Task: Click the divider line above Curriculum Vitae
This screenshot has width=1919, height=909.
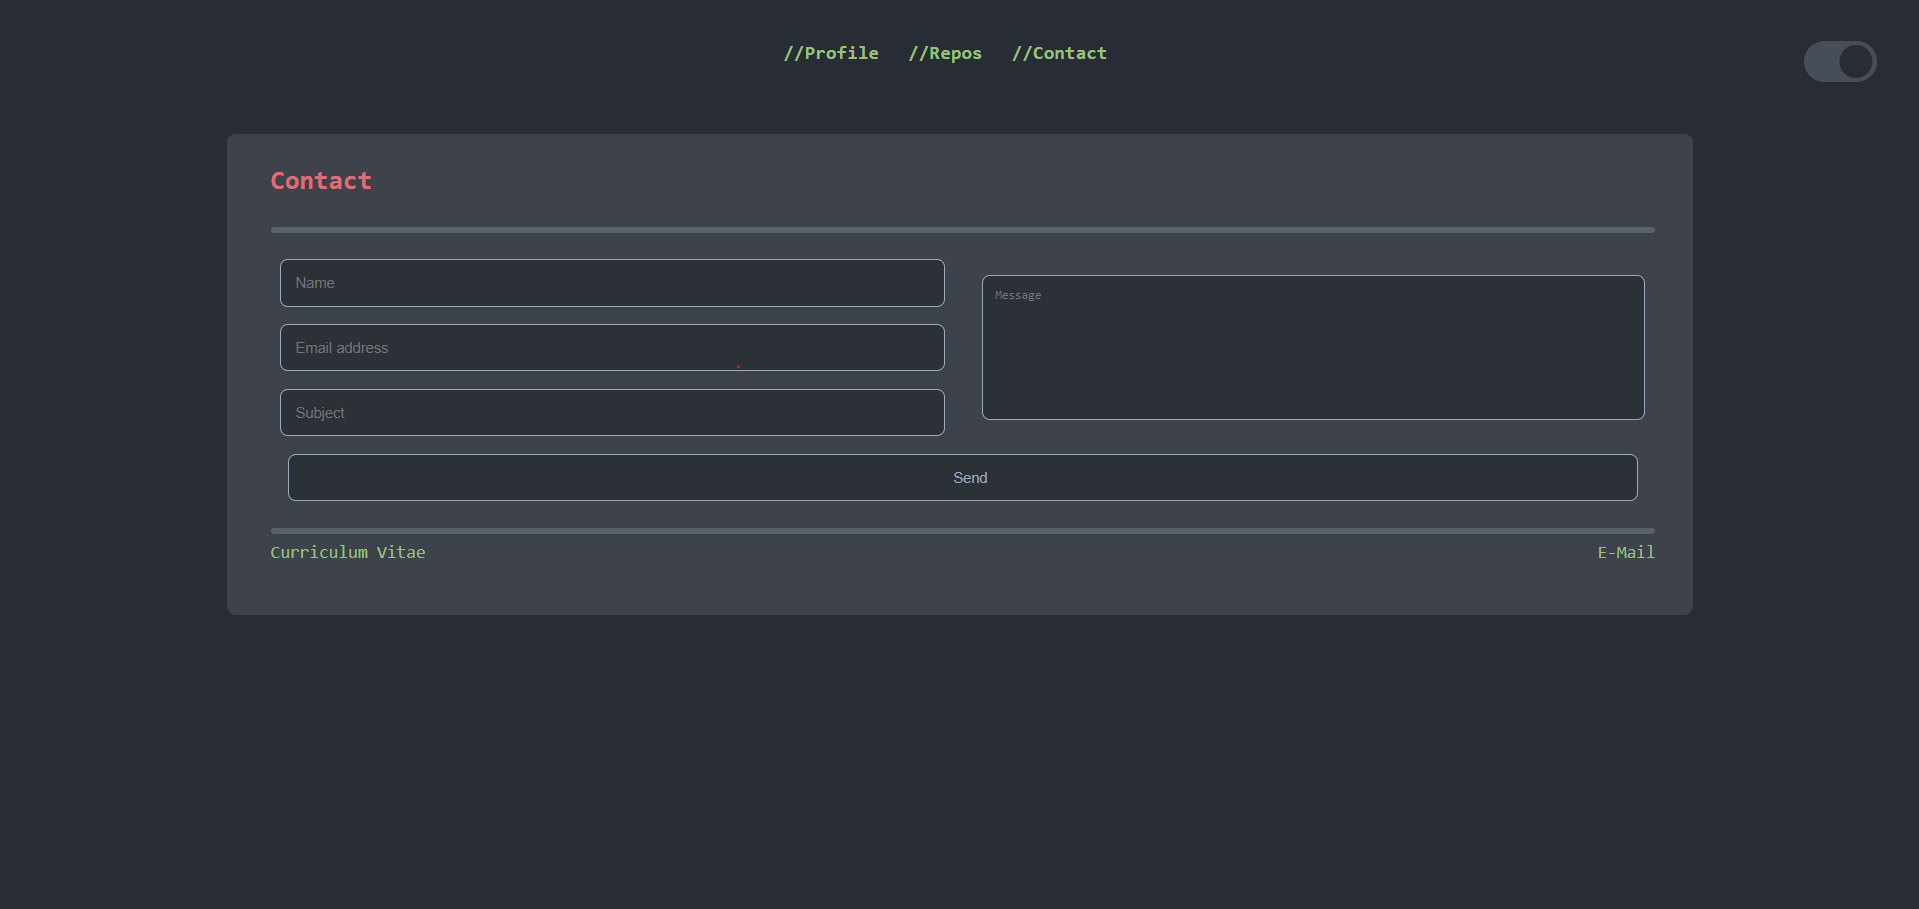Action: (x=962, y=531)
